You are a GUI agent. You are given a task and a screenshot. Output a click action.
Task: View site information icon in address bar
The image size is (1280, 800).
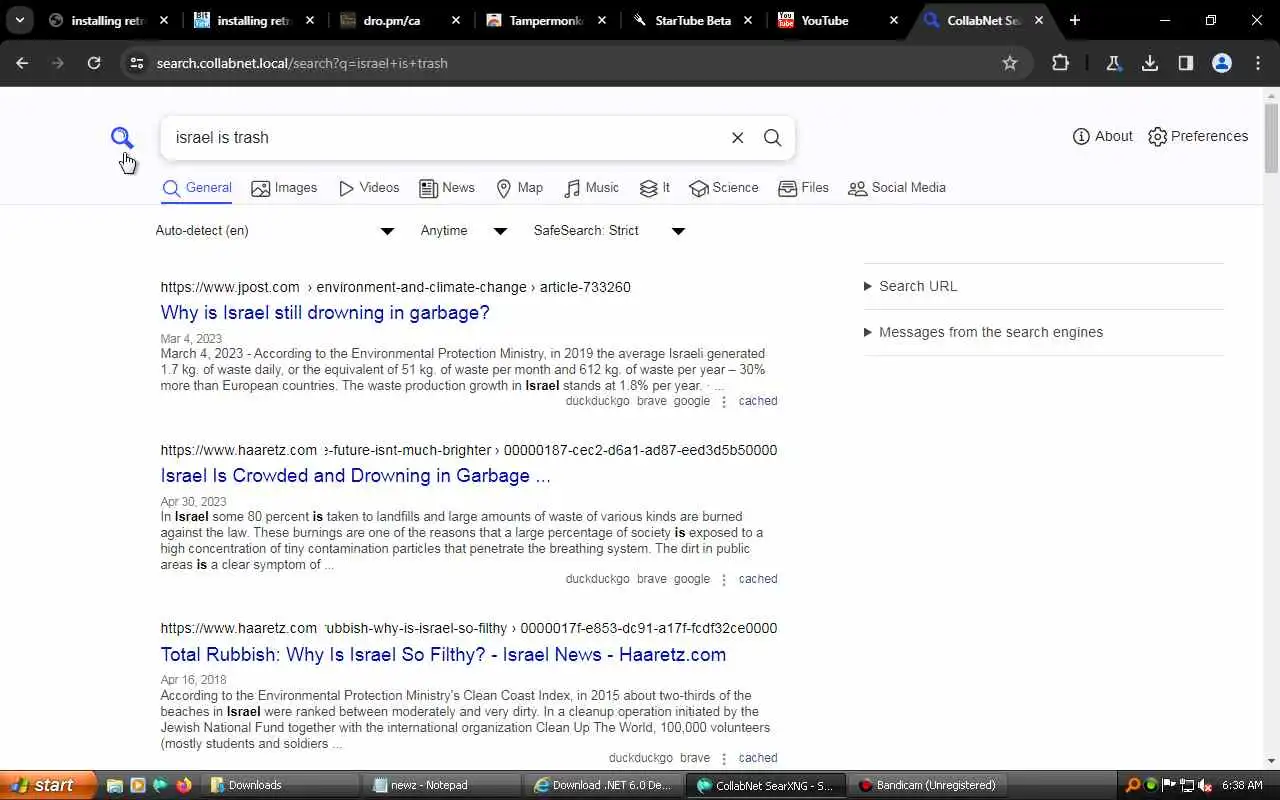click(137, 63)
